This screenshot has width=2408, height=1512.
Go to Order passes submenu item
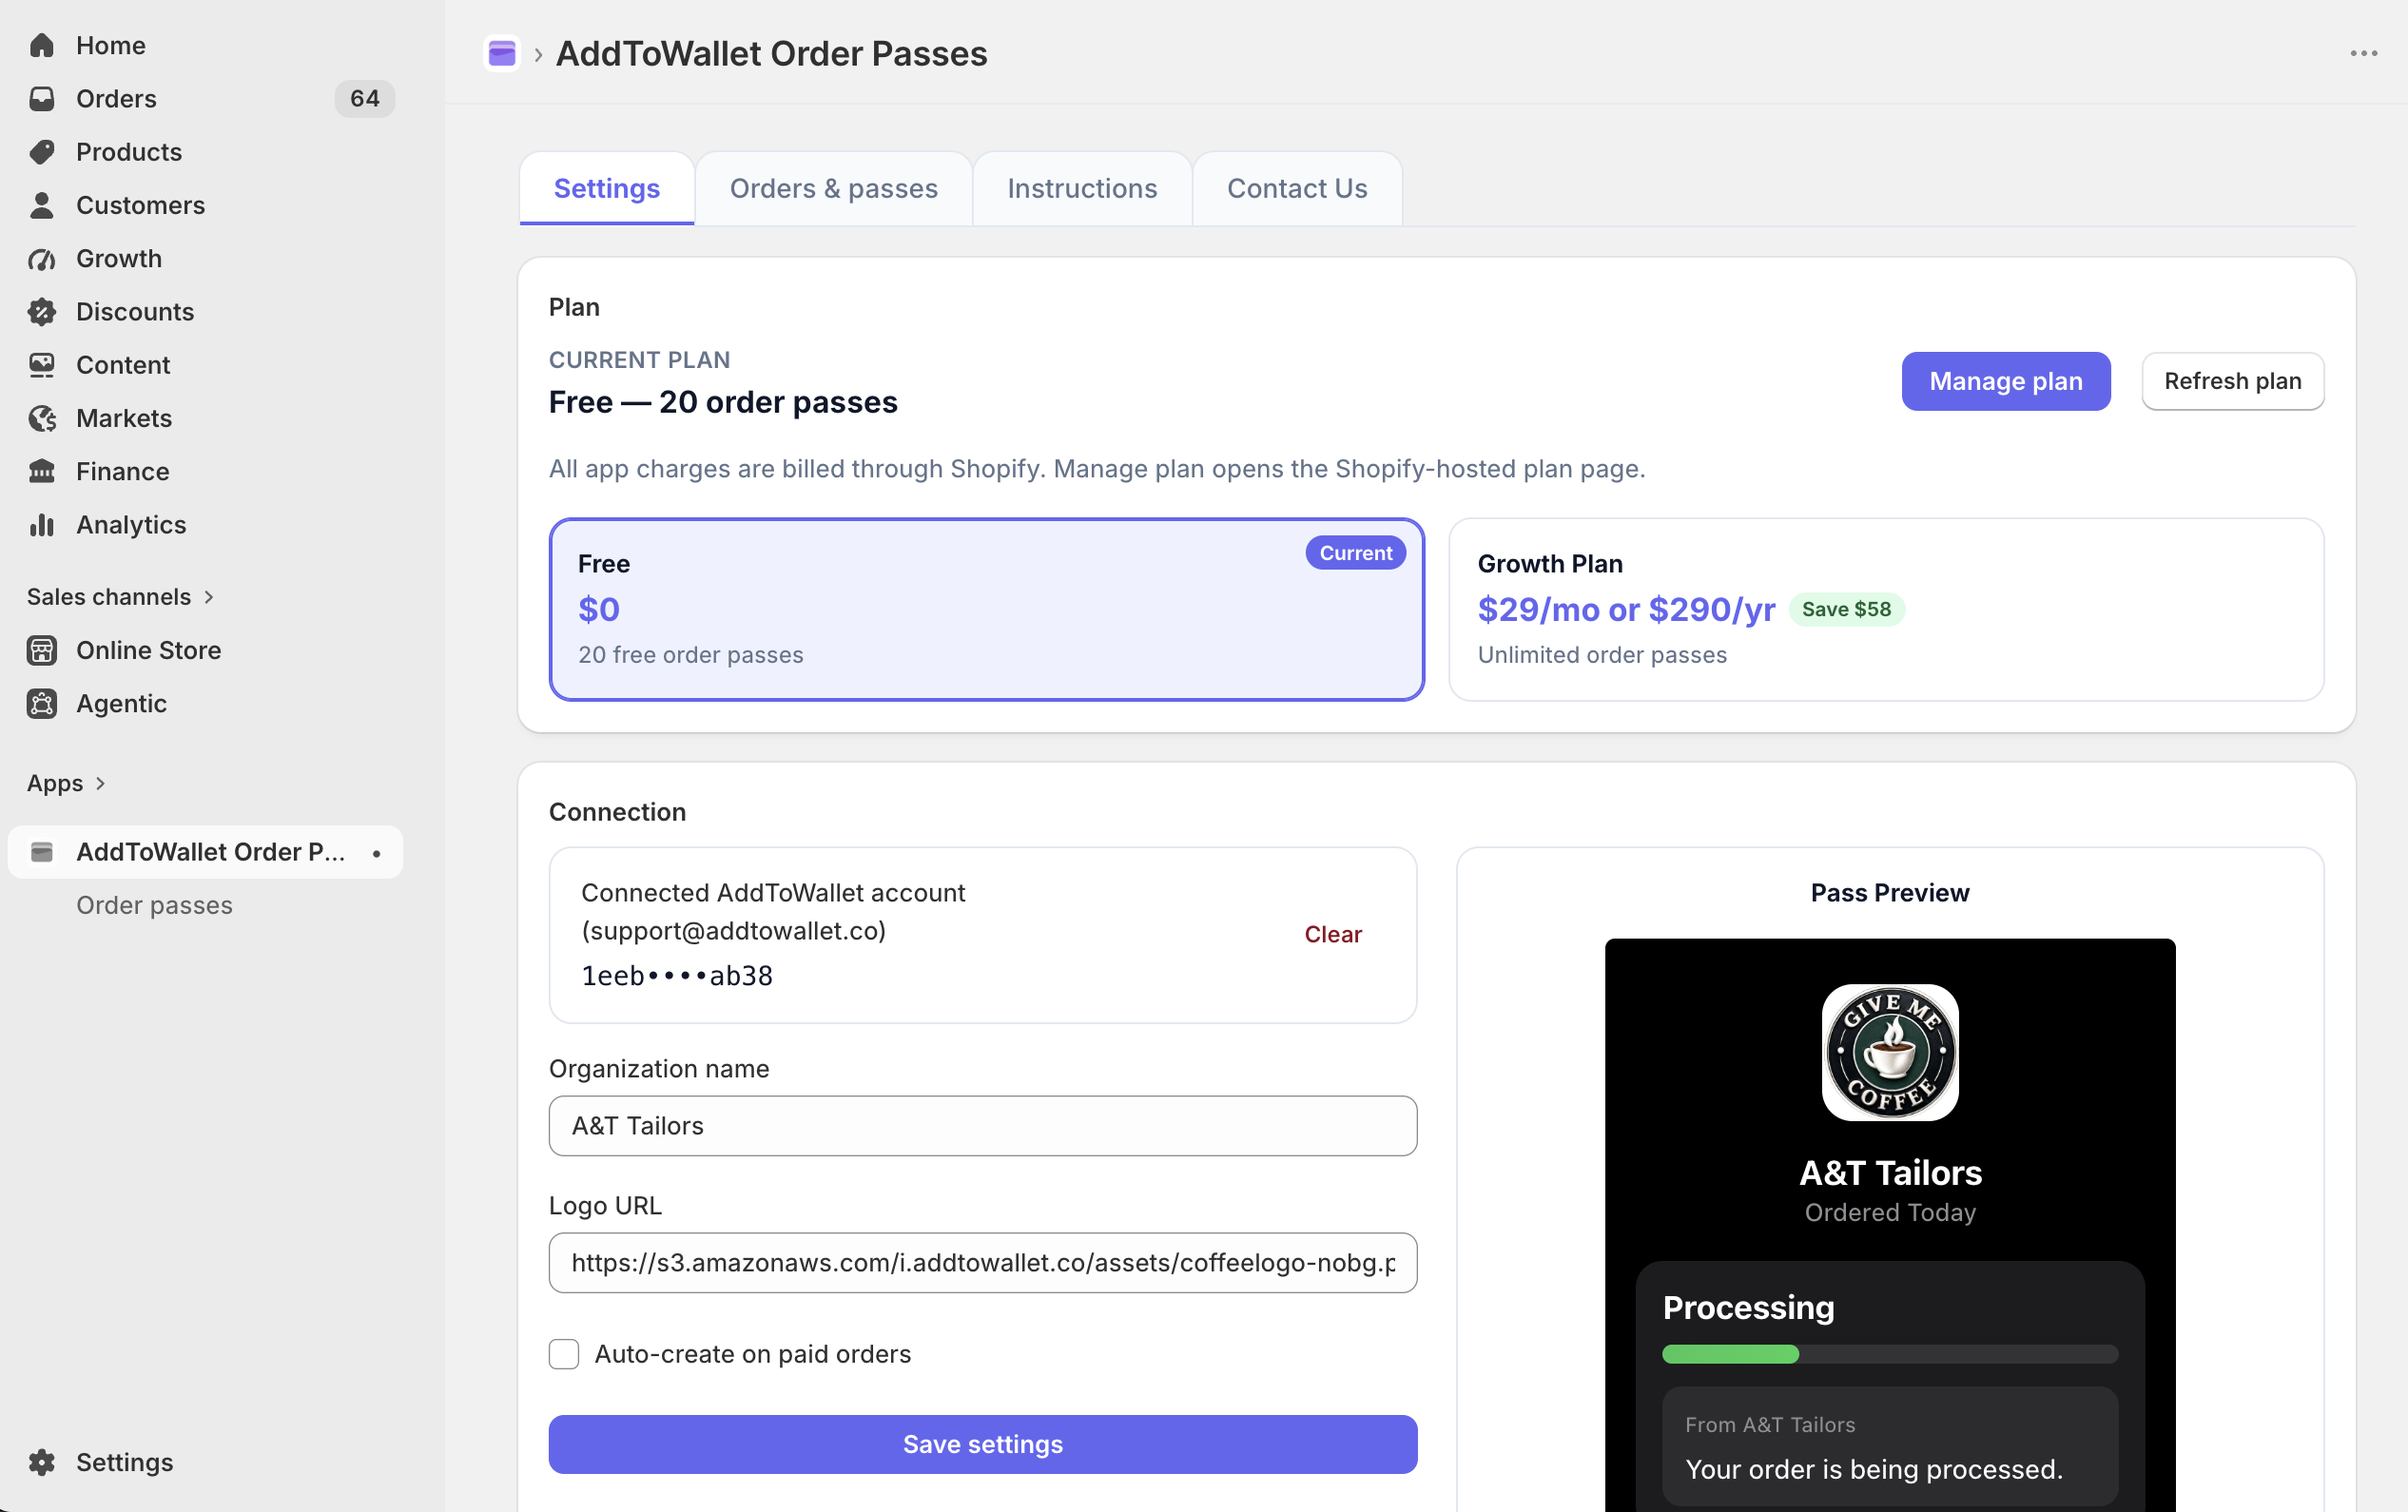coord(154,905)
